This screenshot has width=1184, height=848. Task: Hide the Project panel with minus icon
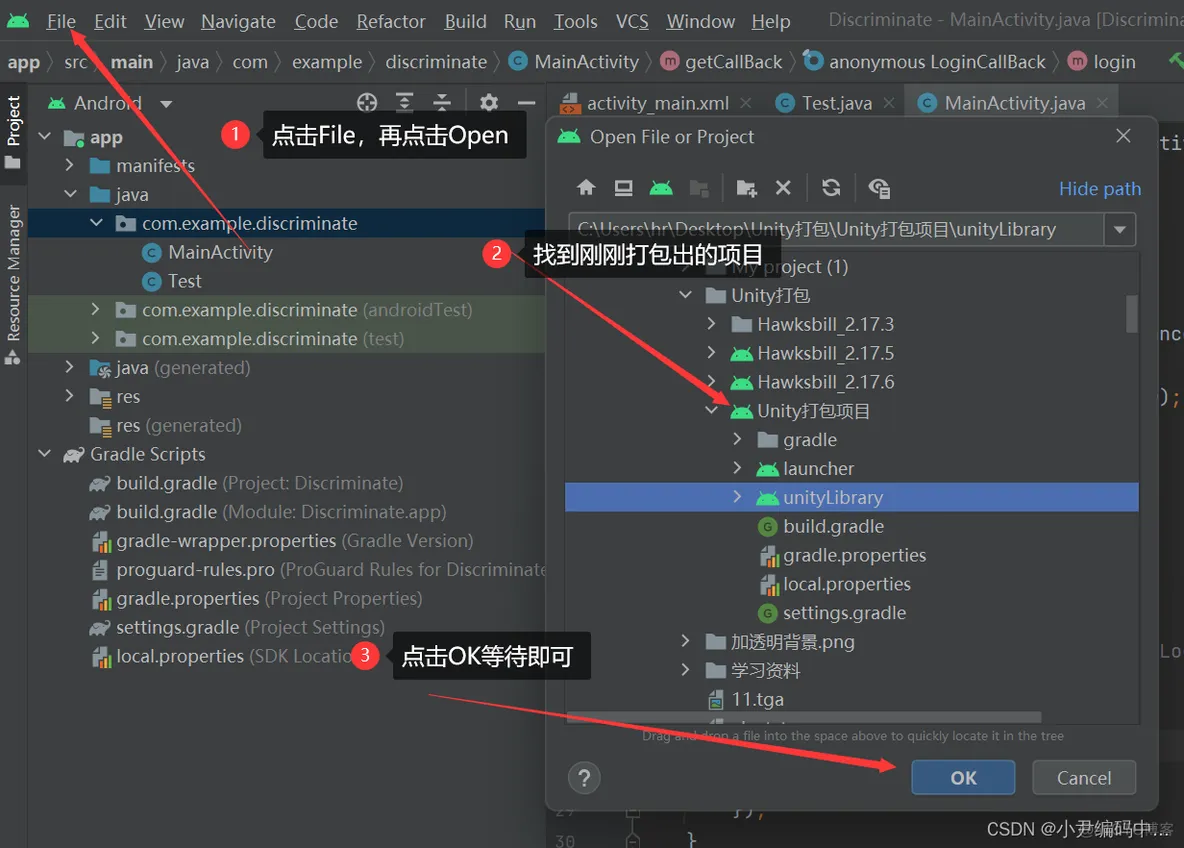point(526,103)
